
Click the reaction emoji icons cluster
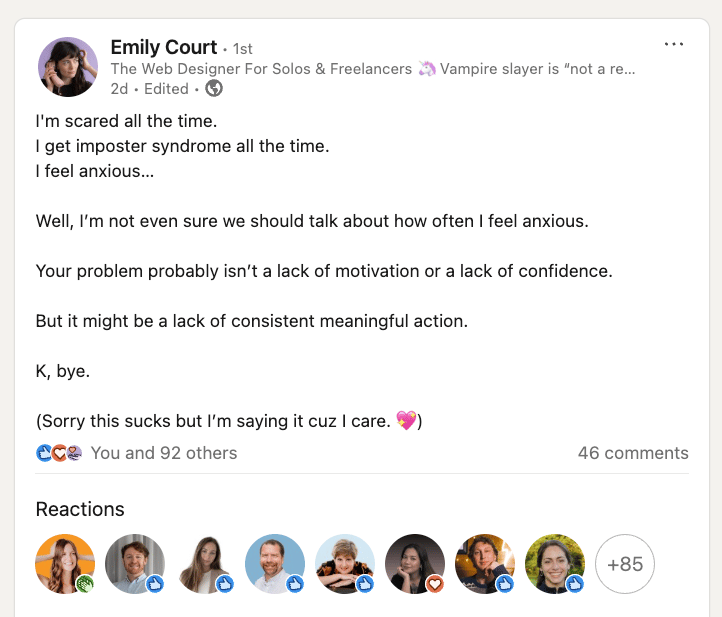(59, 453)
